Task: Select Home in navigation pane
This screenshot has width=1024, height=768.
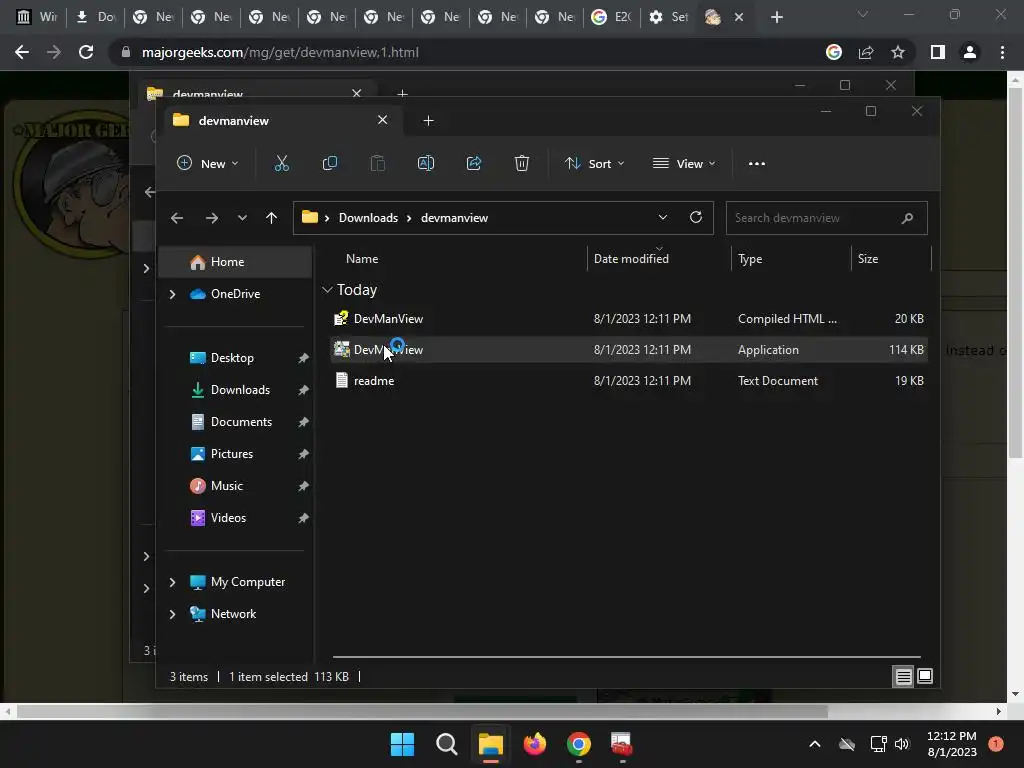Action: [235, 262]
